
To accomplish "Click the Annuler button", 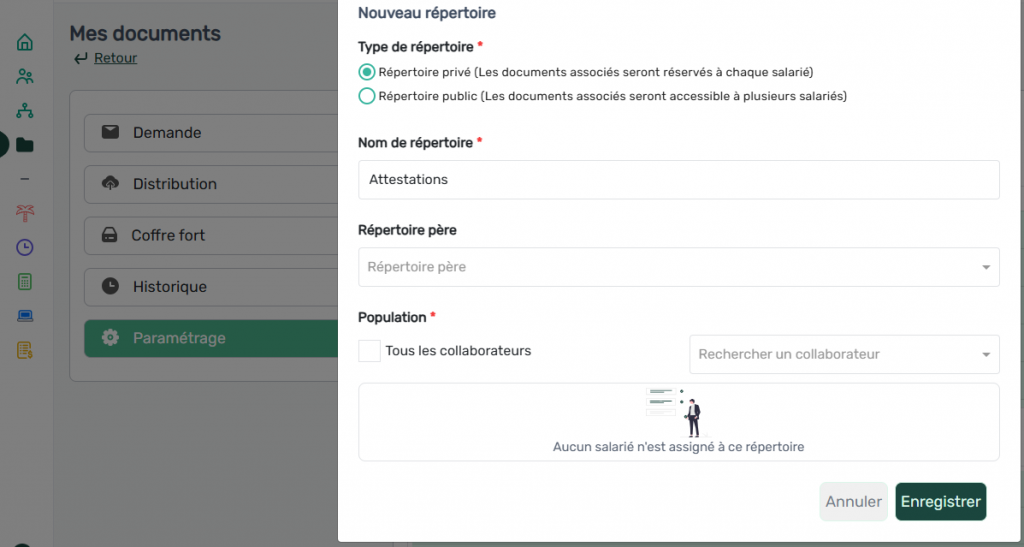I will pos(853,502).
